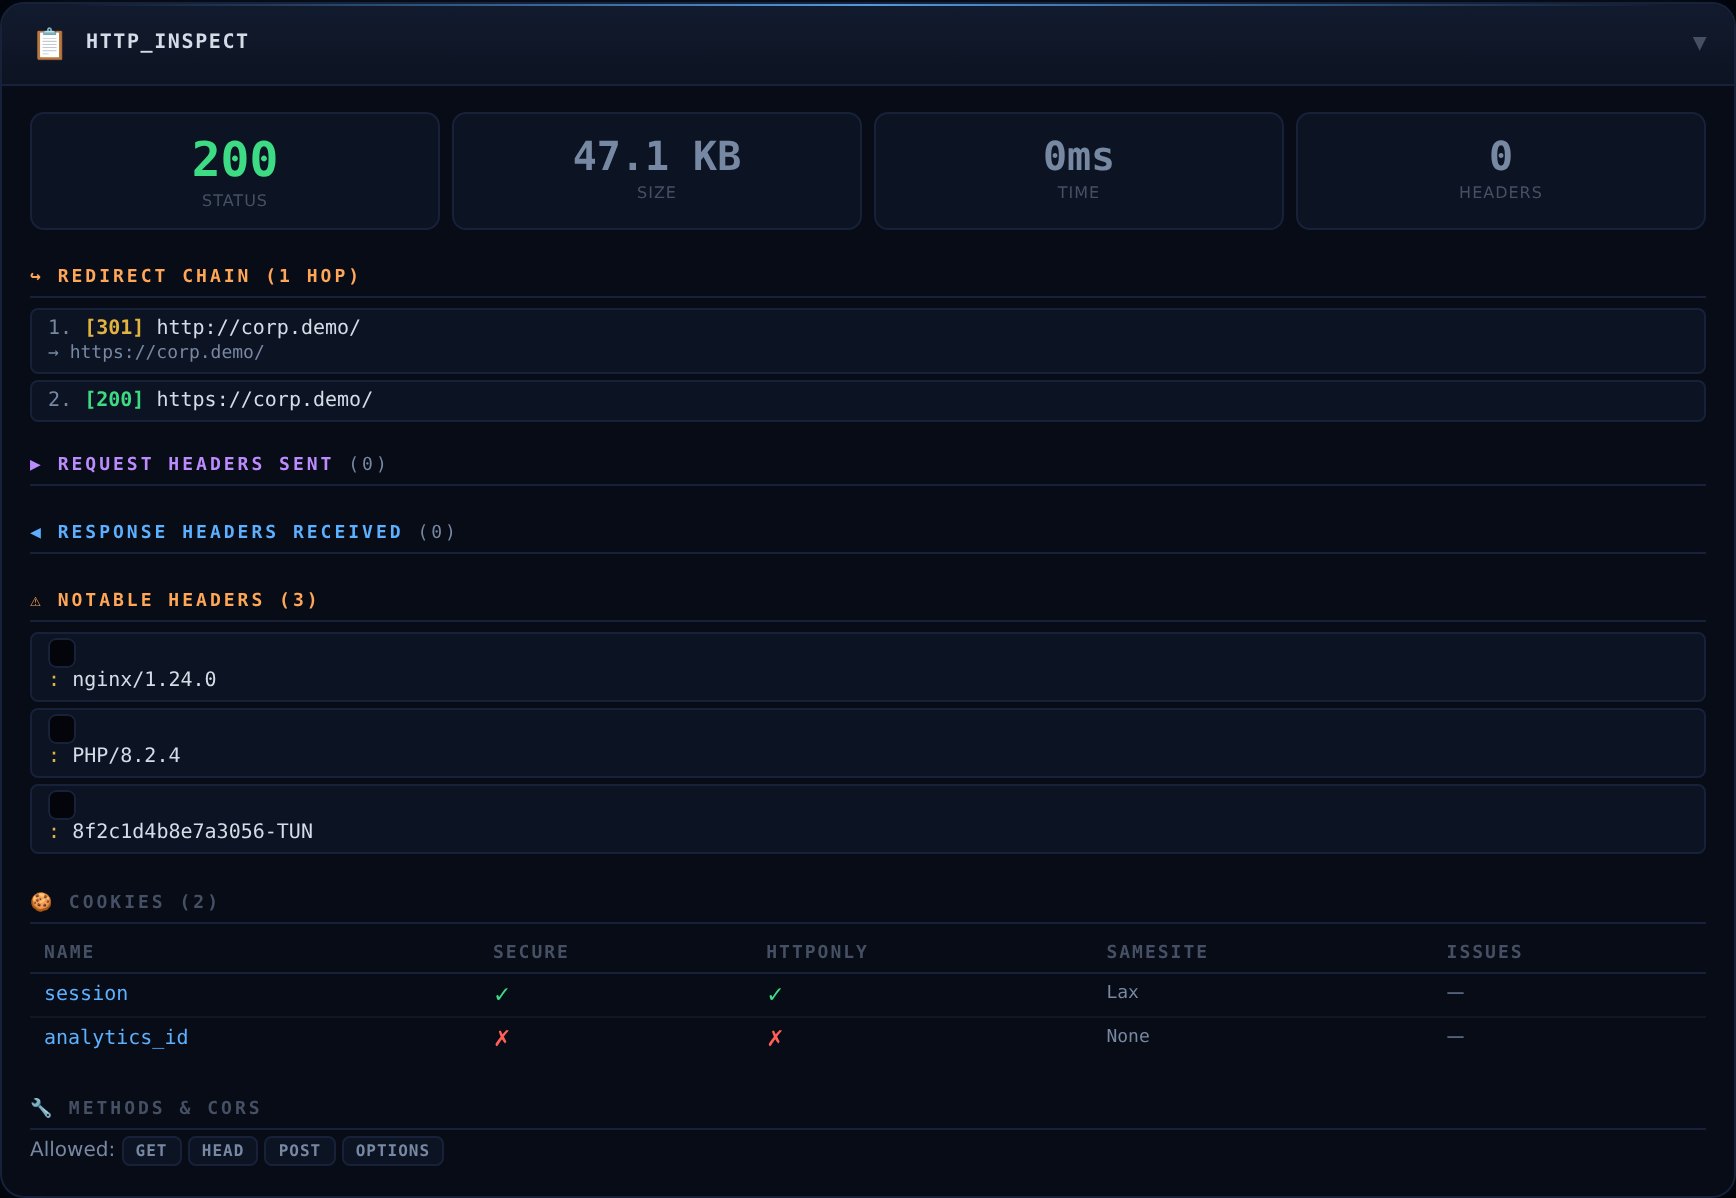Open the 301 http://corp.demo/ redirect row

click(868, 341)
